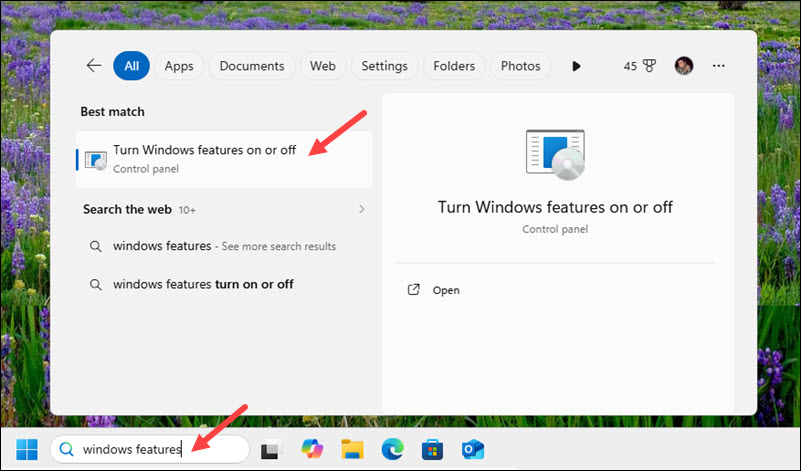Launch Copilot from the taskbar
801x471 pixels.
(312, 449)
